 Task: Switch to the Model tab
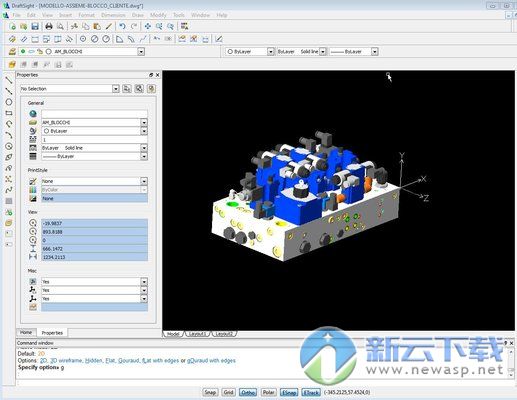(x=173, y=334)
